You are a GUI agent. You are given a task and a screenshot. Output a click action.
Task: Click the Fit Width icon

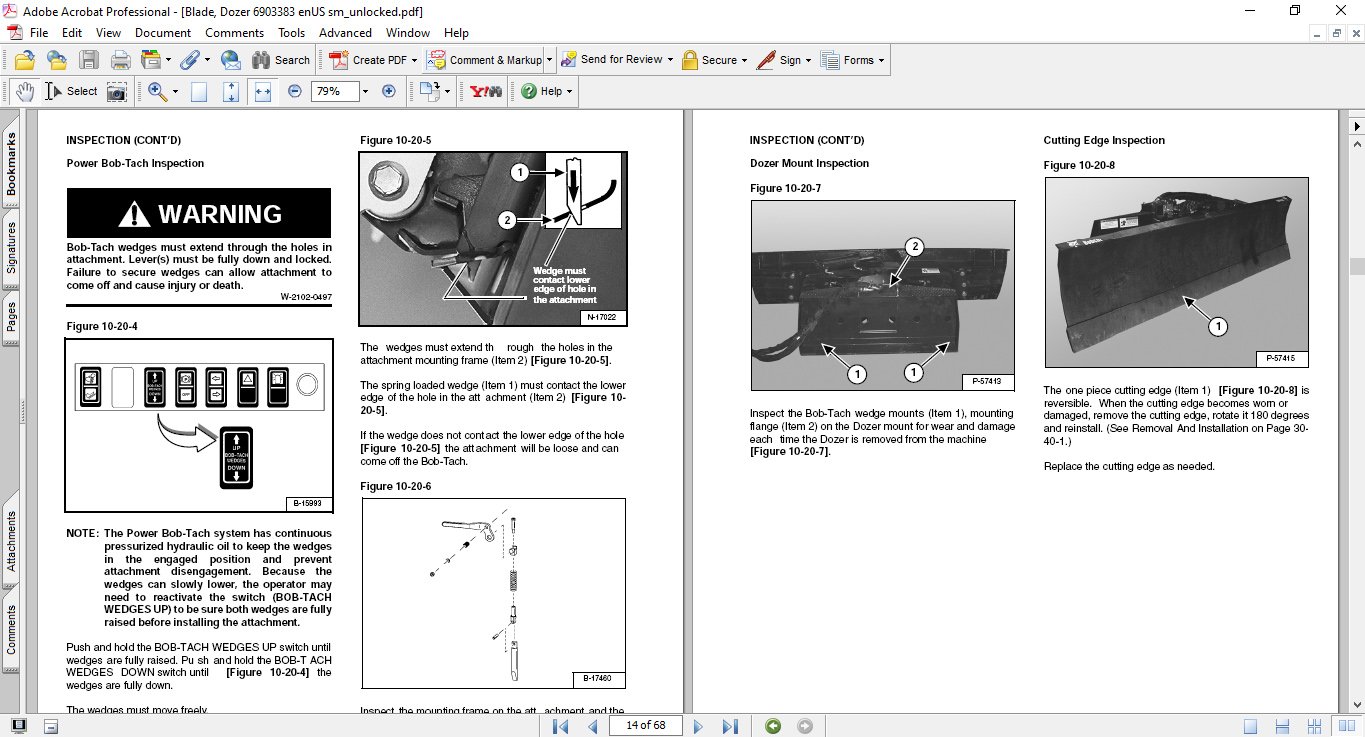pyautogui.click(x=263, y=91)
